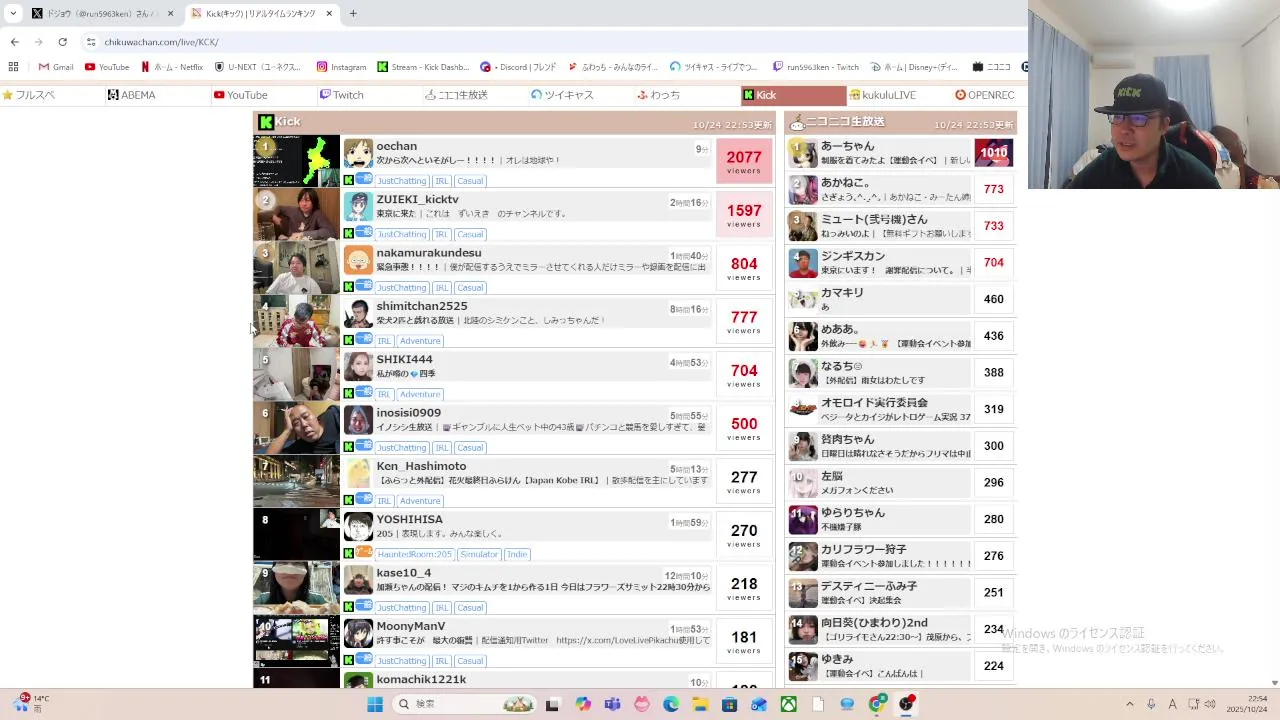Open the rank 6 inosisi0909 stream thumbnail

296,428
